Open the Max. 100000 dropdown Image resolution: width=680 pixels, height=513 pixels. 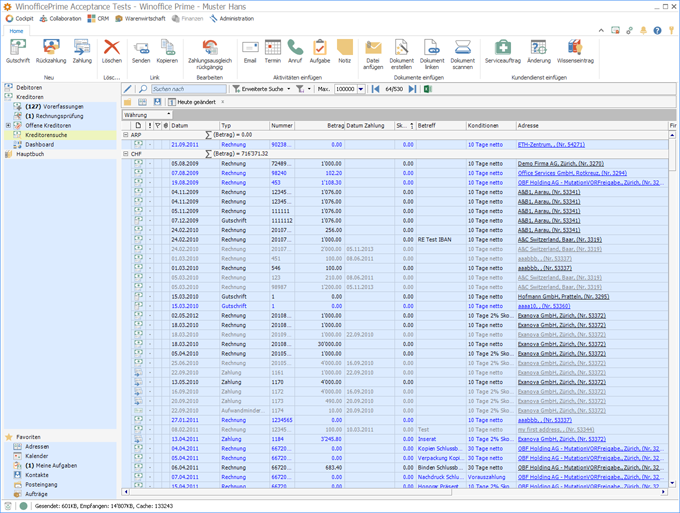361,89
